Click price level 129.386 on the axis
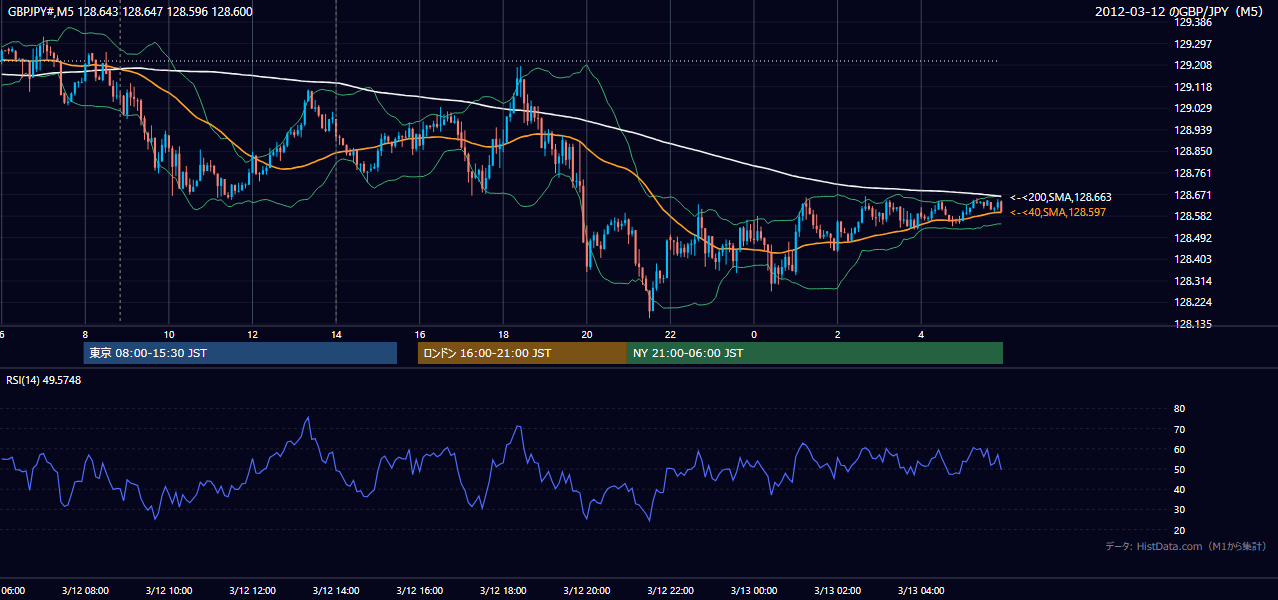The width and height of the screenshot is (1278, 600). coord(1192,22)
